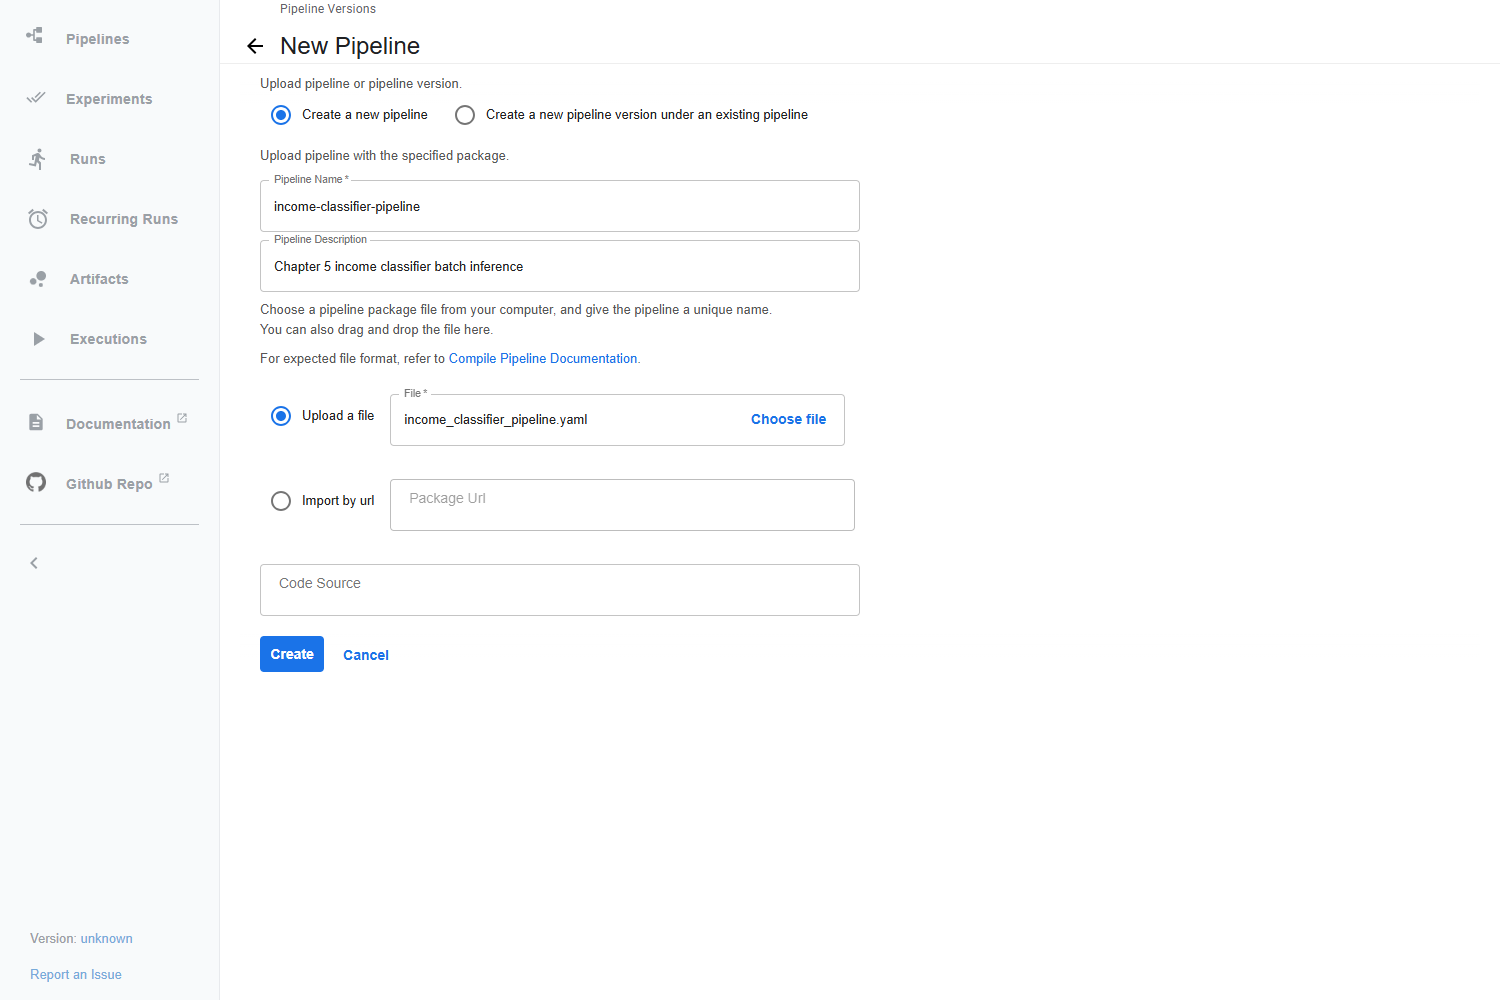Click the Experiments checkmark icon
Image resolution: width=1500 pixels, height=1000 pixels.
point(36,98)
